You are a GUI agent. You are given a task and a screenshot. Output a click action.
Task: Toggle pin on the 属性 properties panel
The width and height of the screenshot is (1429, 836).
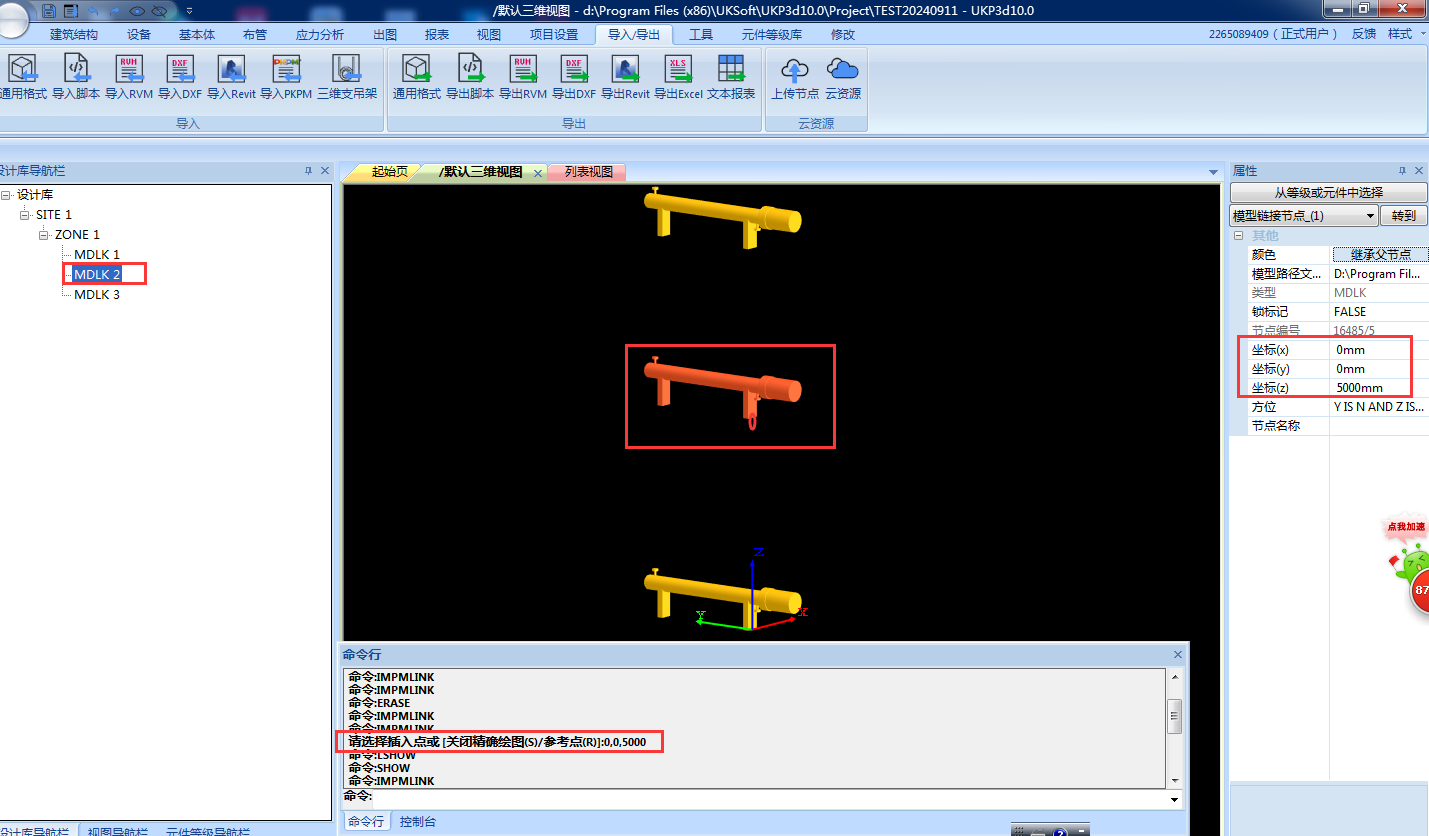coord(1402,171)
